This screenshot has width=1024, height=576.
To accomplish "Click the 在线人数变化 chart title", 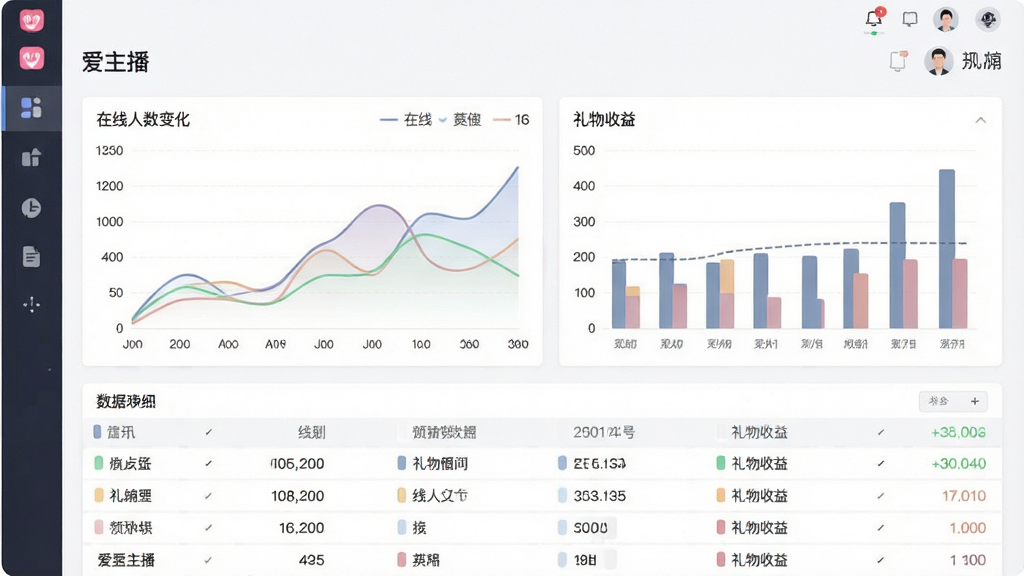I will [143, 120].
